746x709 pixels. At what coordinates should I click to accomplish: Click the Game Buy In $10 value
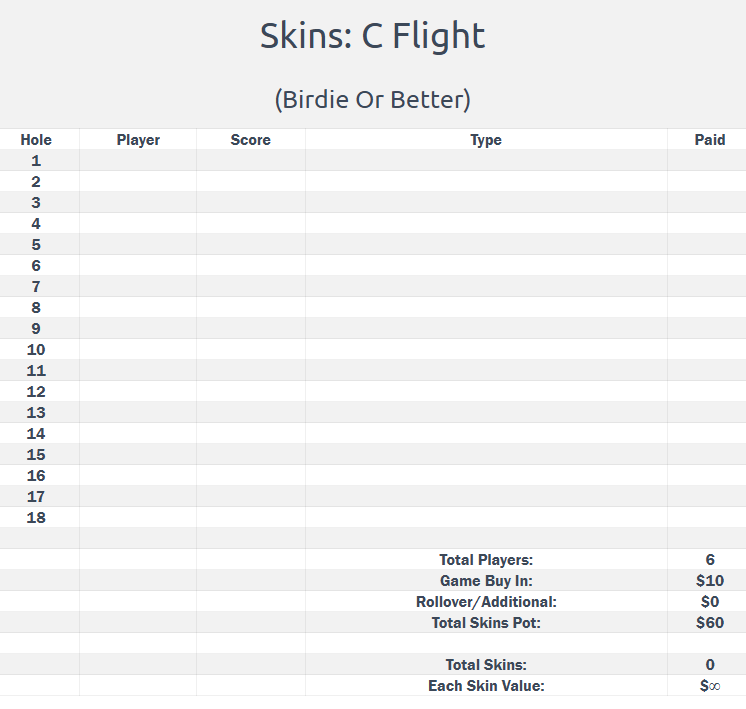click(x=710, y=581)
